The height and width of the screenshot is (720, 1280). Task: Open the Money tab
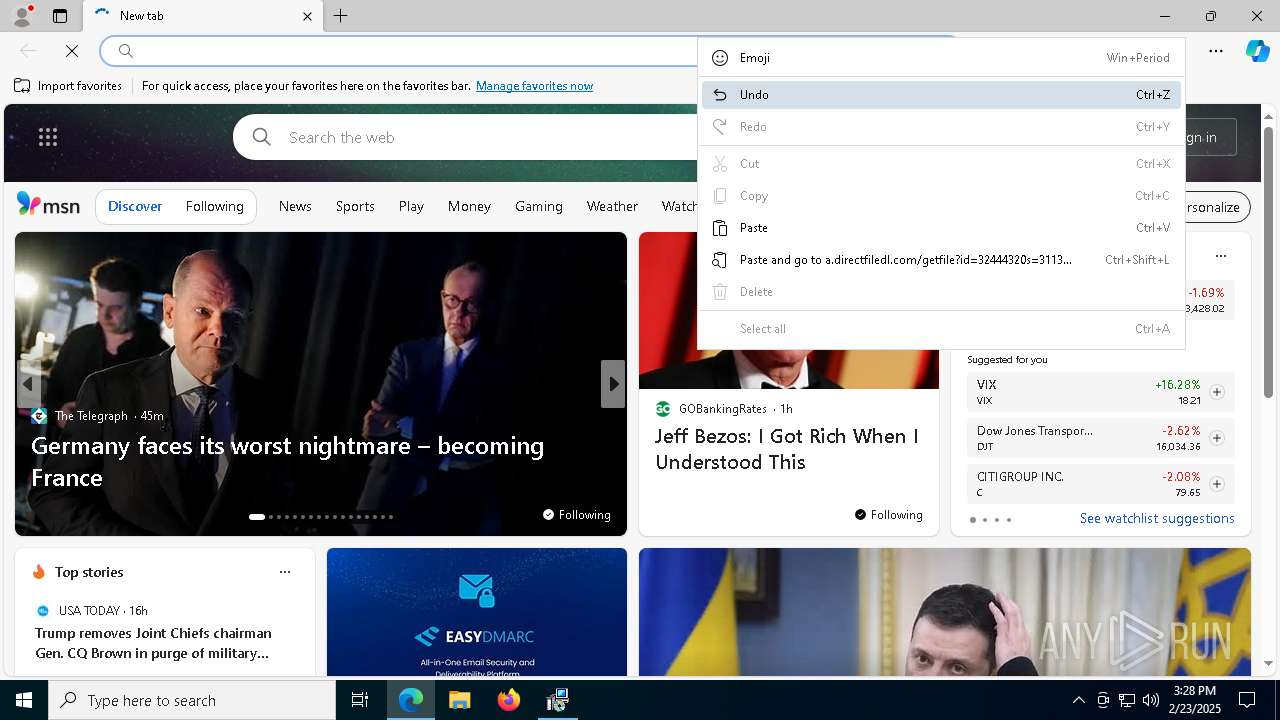pos(469,206)
